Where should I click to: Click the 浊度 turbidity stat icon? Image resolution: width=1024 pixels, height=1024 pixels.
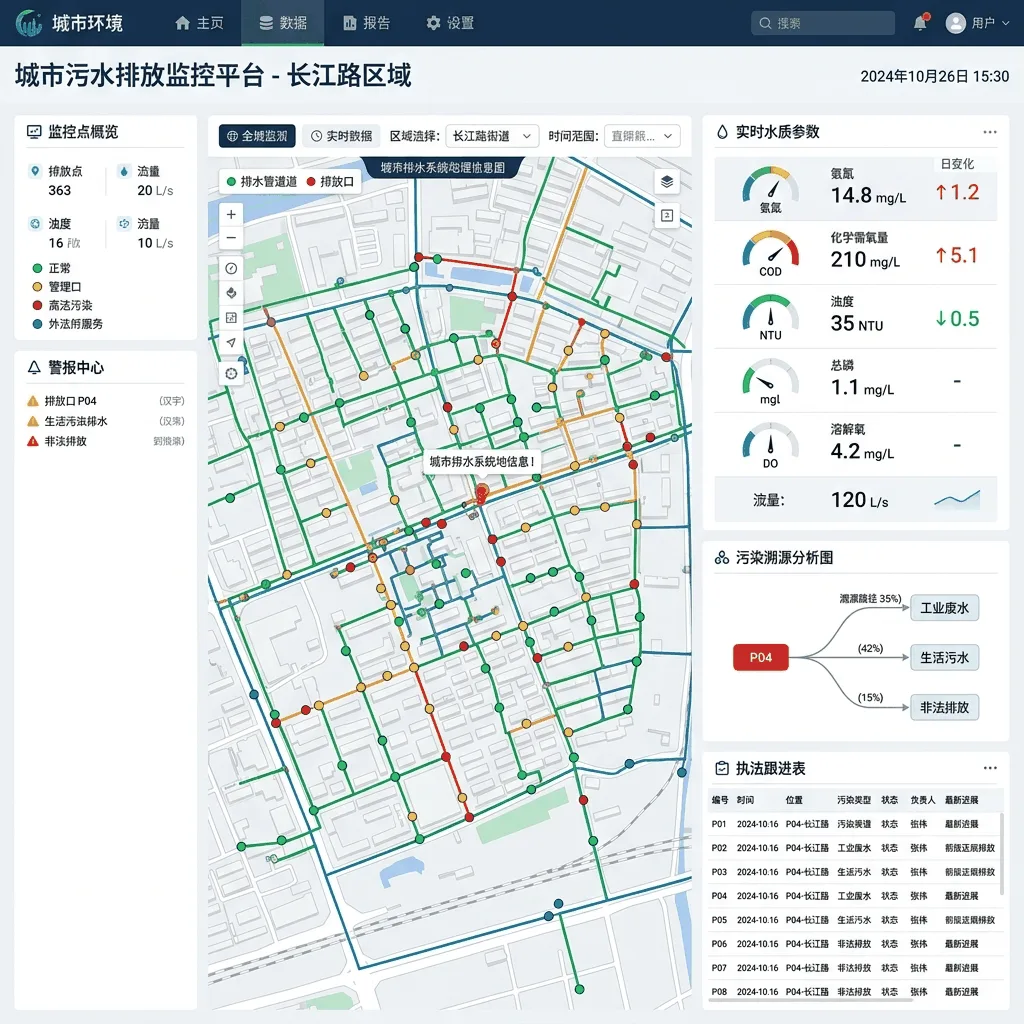point(35,223)
